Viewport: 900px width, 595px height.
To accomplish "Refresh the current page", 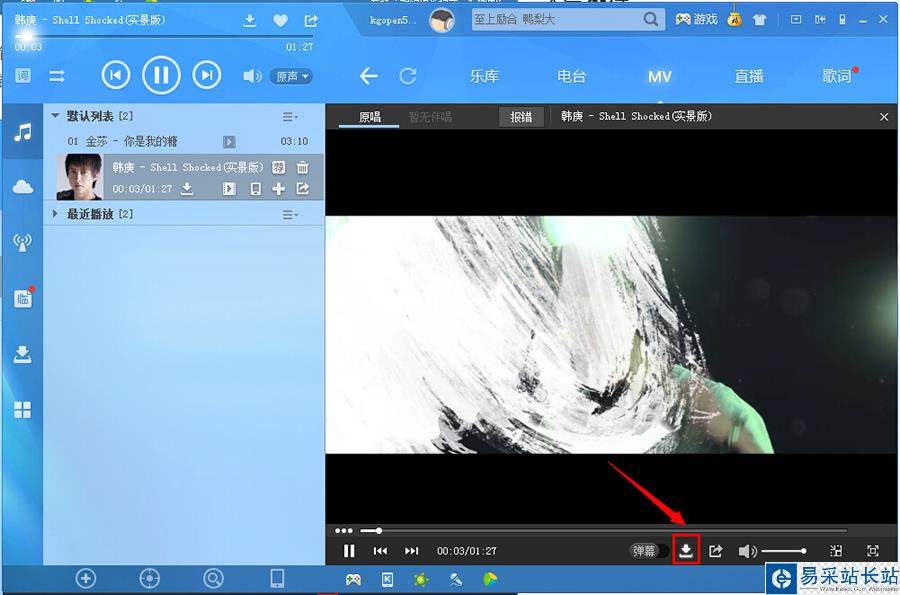I will click(x=408, y=76).
